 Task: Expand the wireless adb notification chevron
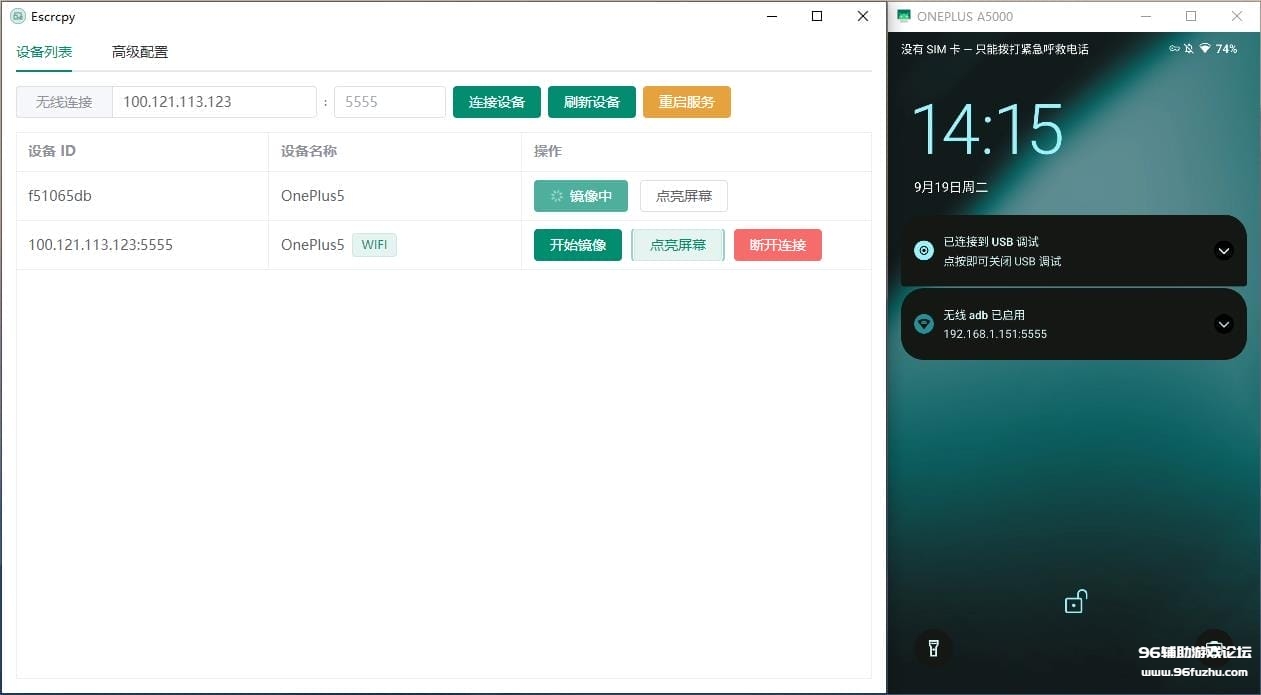pyautogui.click(x=1224, y=324)
